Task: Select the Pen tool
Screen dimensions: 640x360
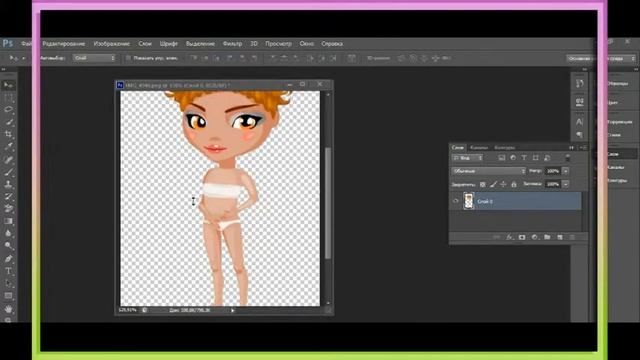Action: click(x=8, y=259)
